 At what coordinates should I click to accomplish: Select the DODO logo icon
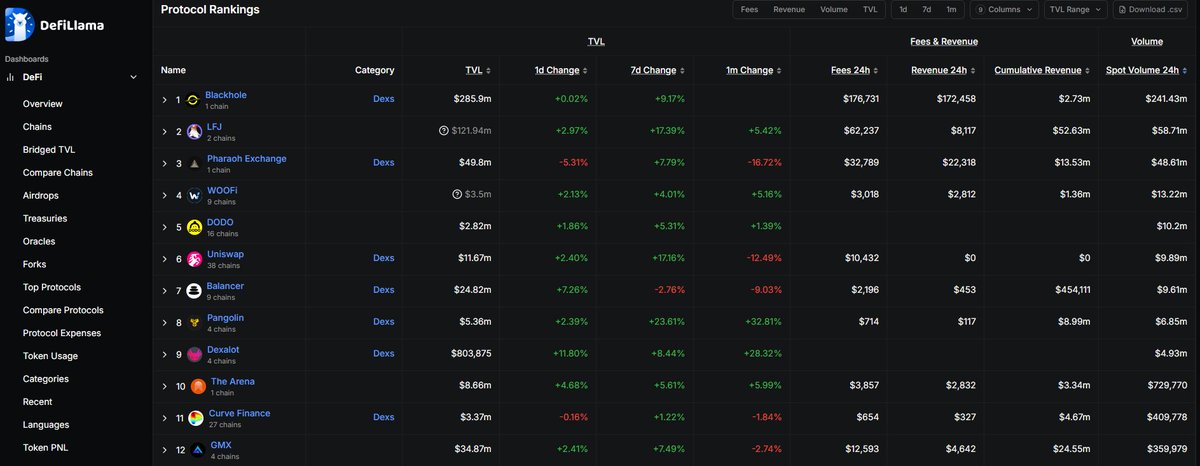[194, 227]
